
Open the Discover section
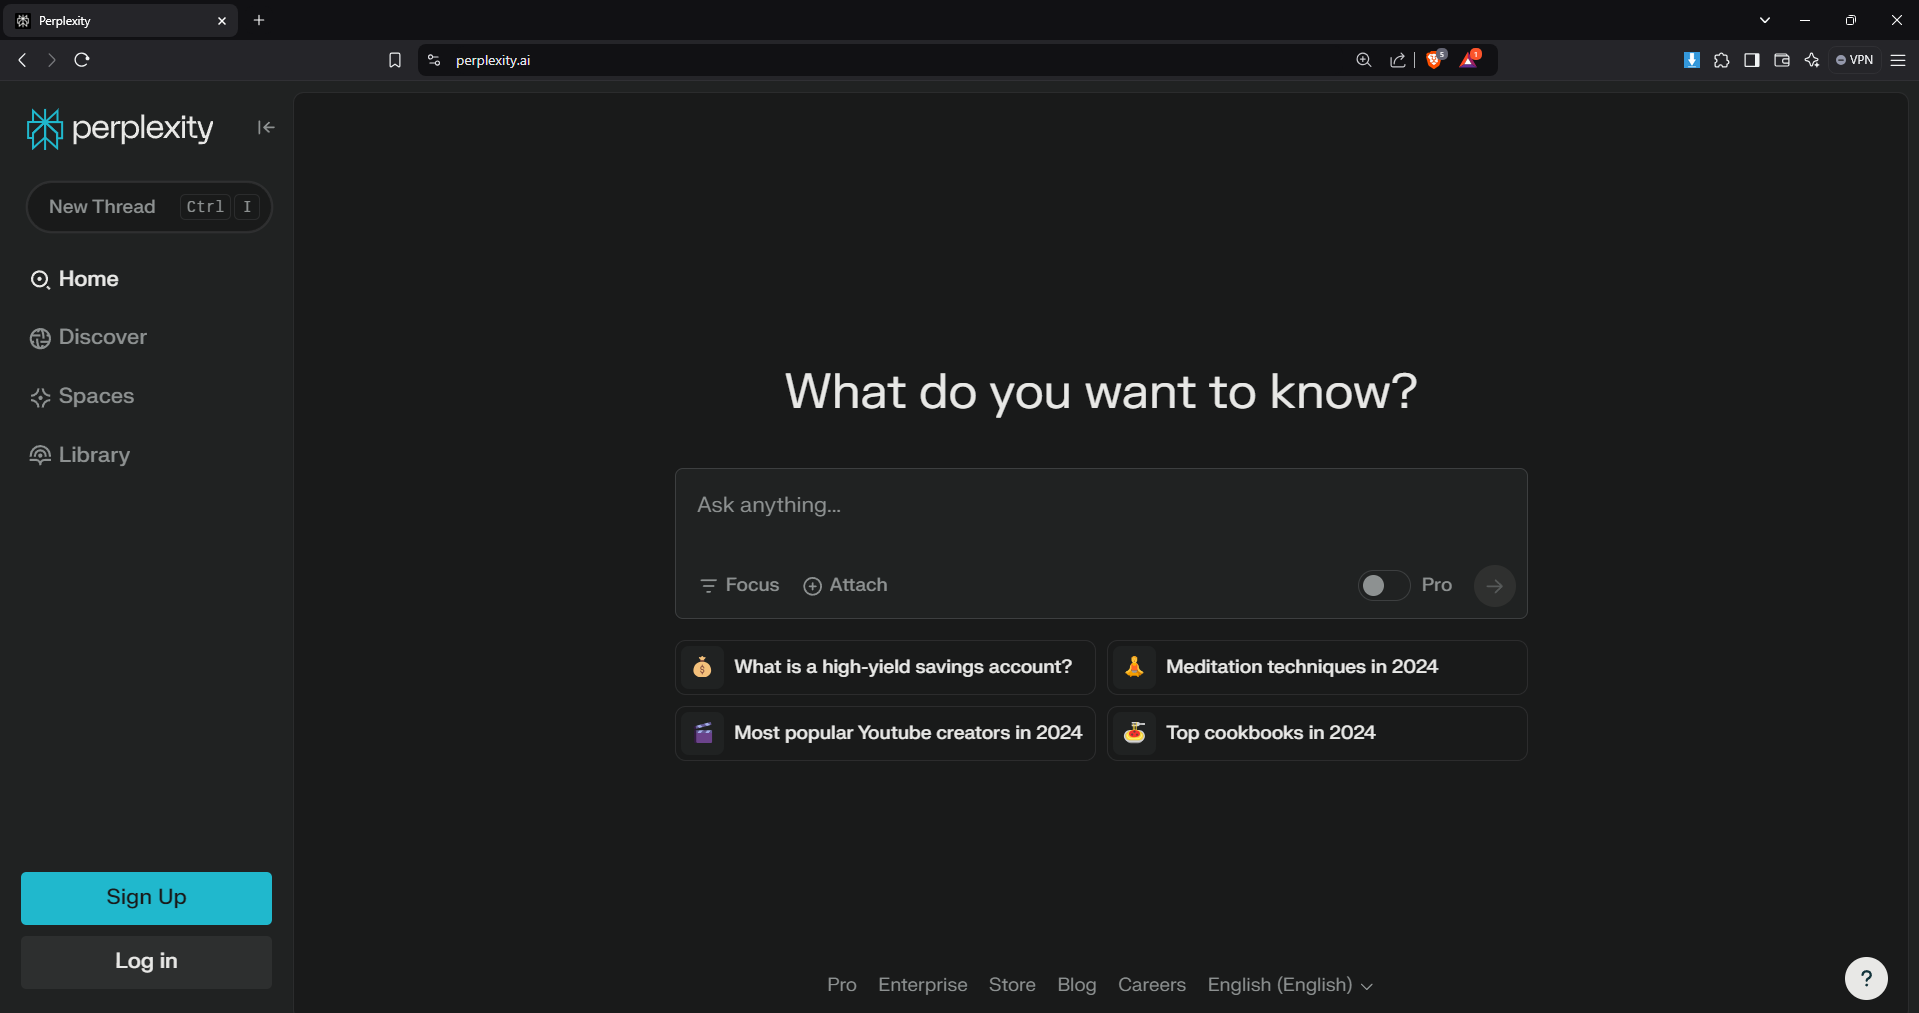(x=88, y=338)
